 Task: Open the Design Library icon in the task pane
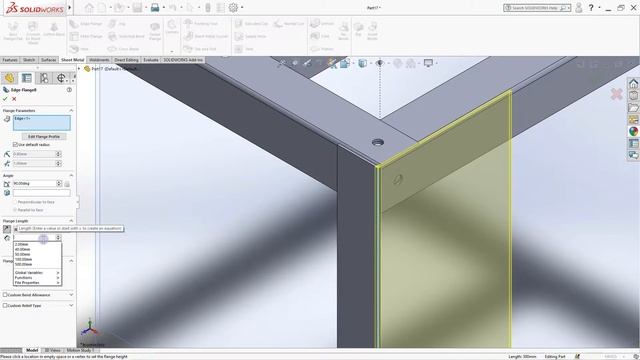(633, 96)
